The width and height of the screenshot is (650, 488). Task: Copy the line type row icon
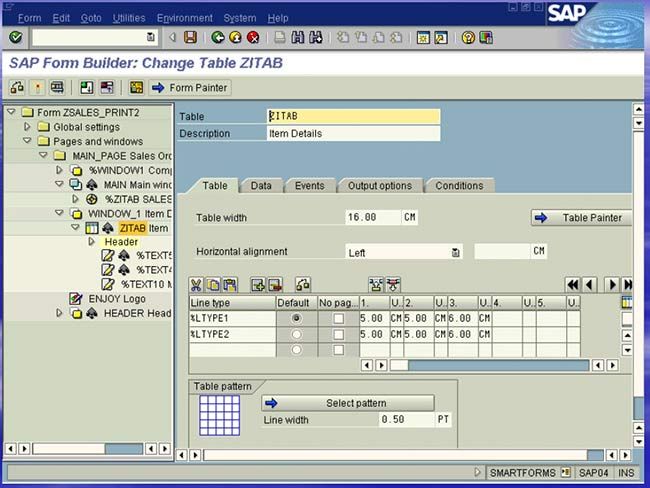213,285
